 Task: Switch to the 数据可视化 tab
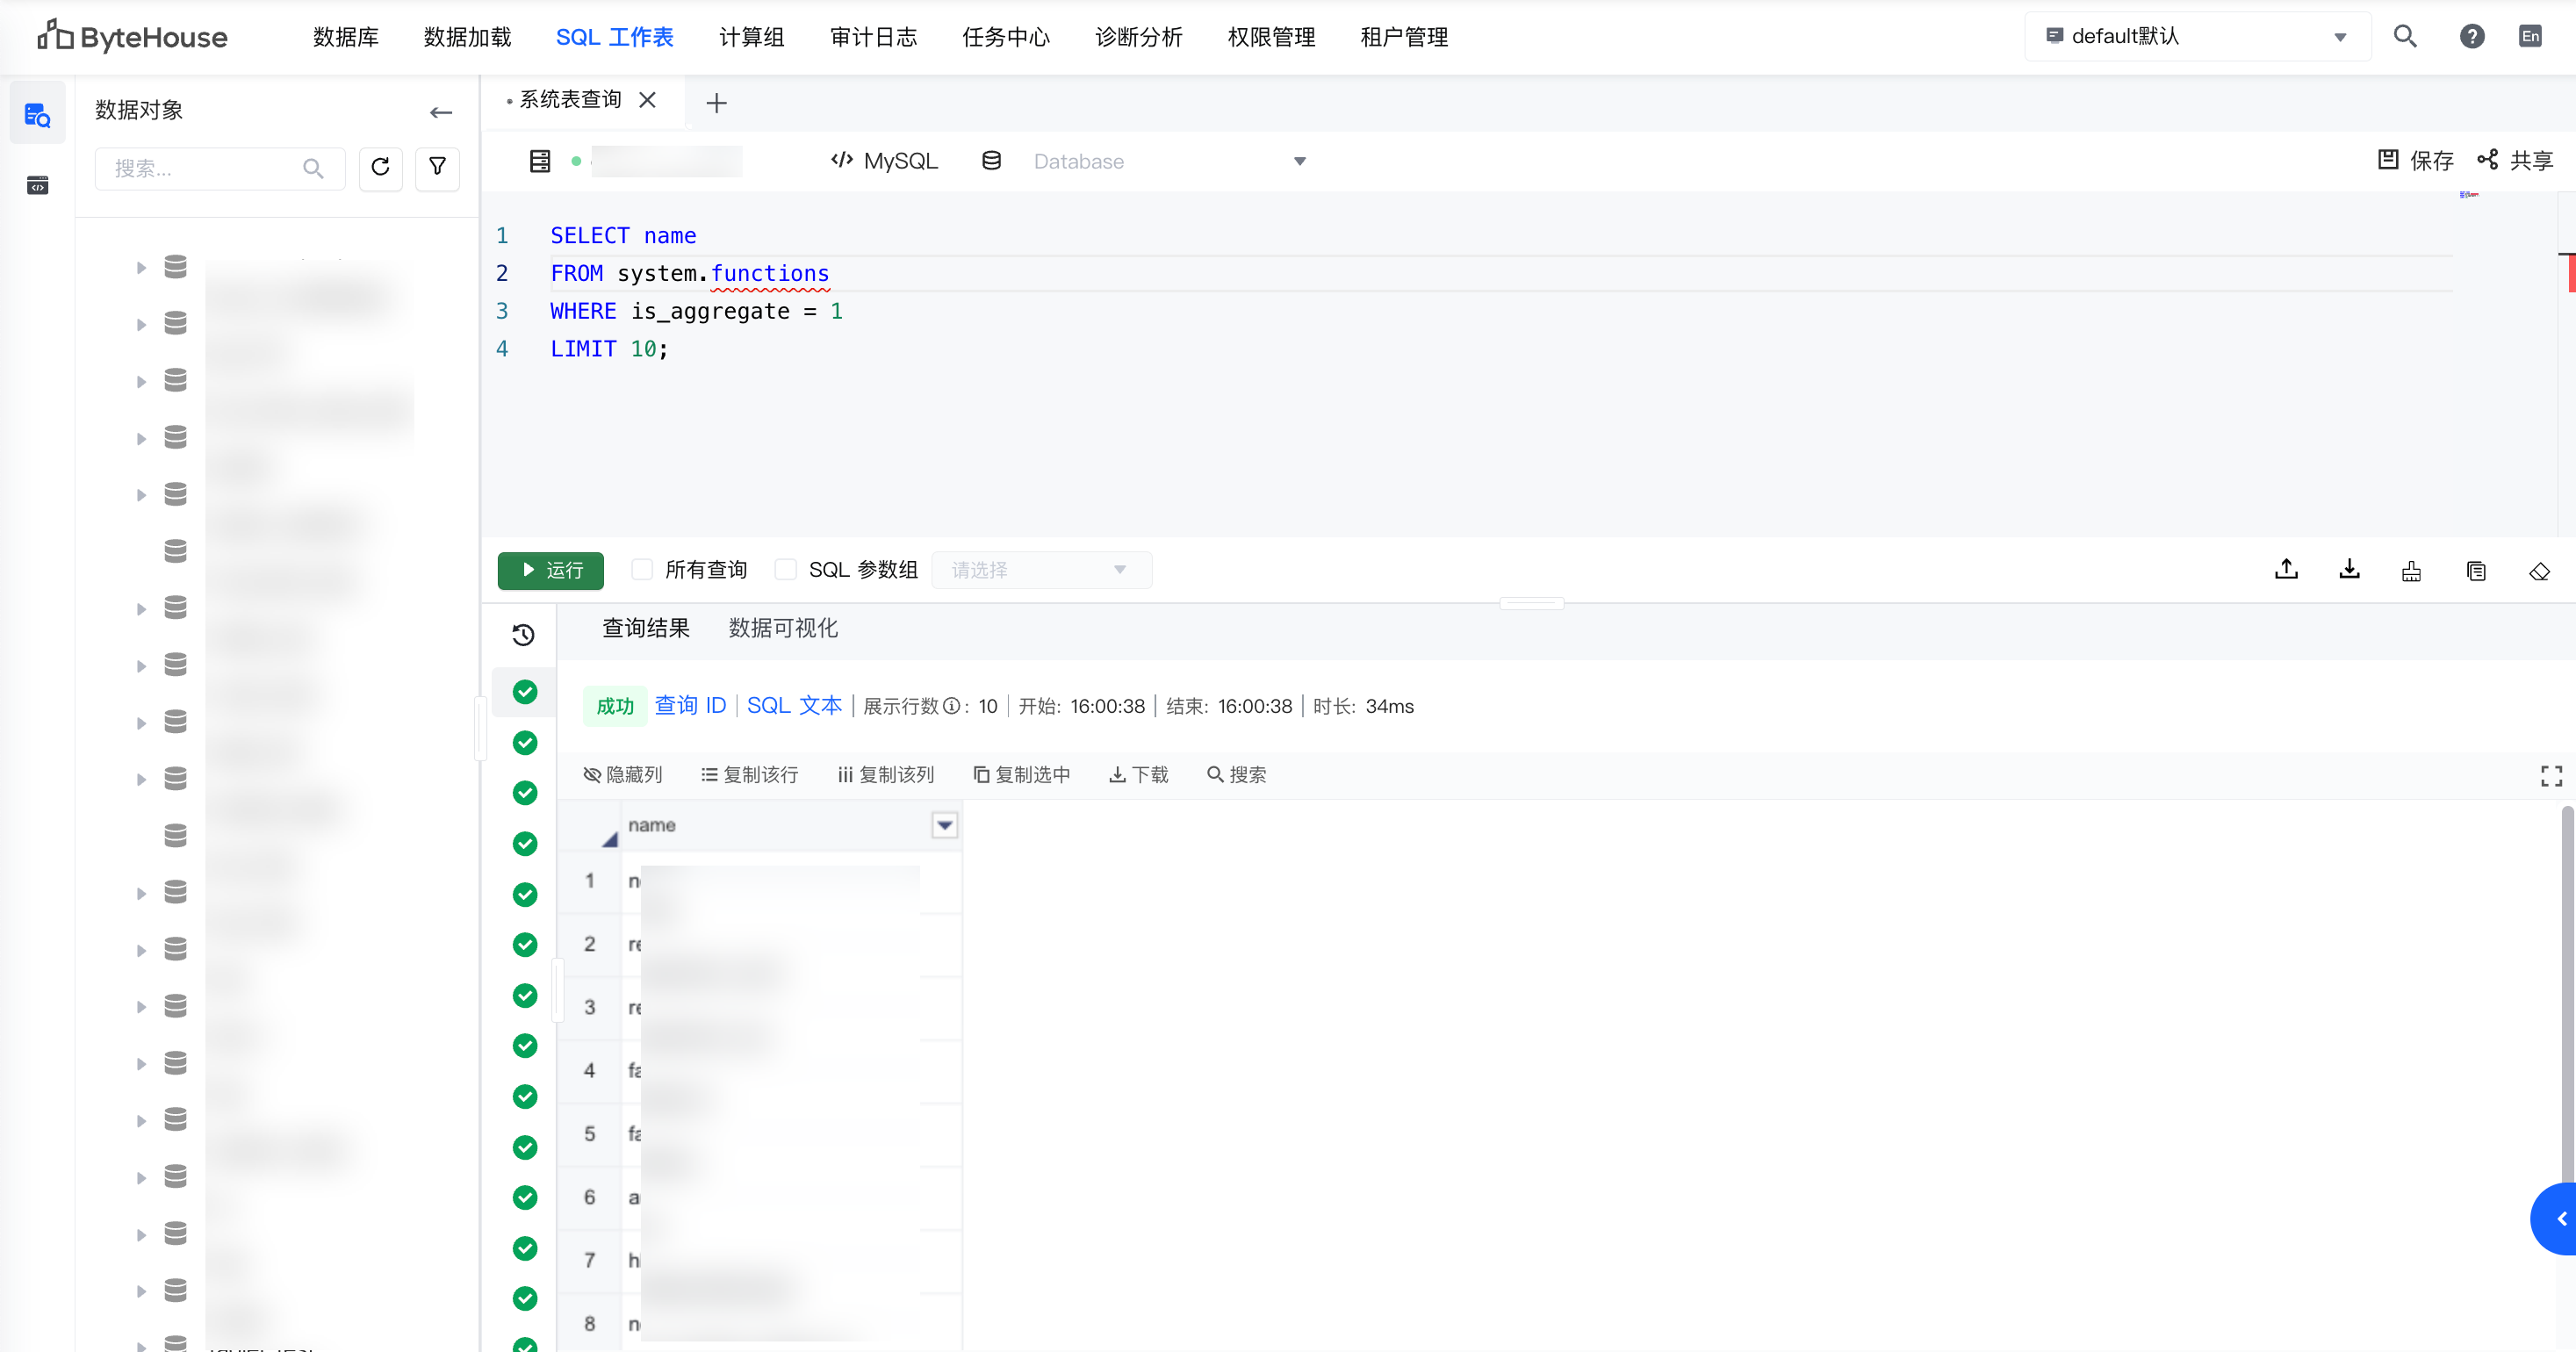pyautogui.click(x=783, y=628)
